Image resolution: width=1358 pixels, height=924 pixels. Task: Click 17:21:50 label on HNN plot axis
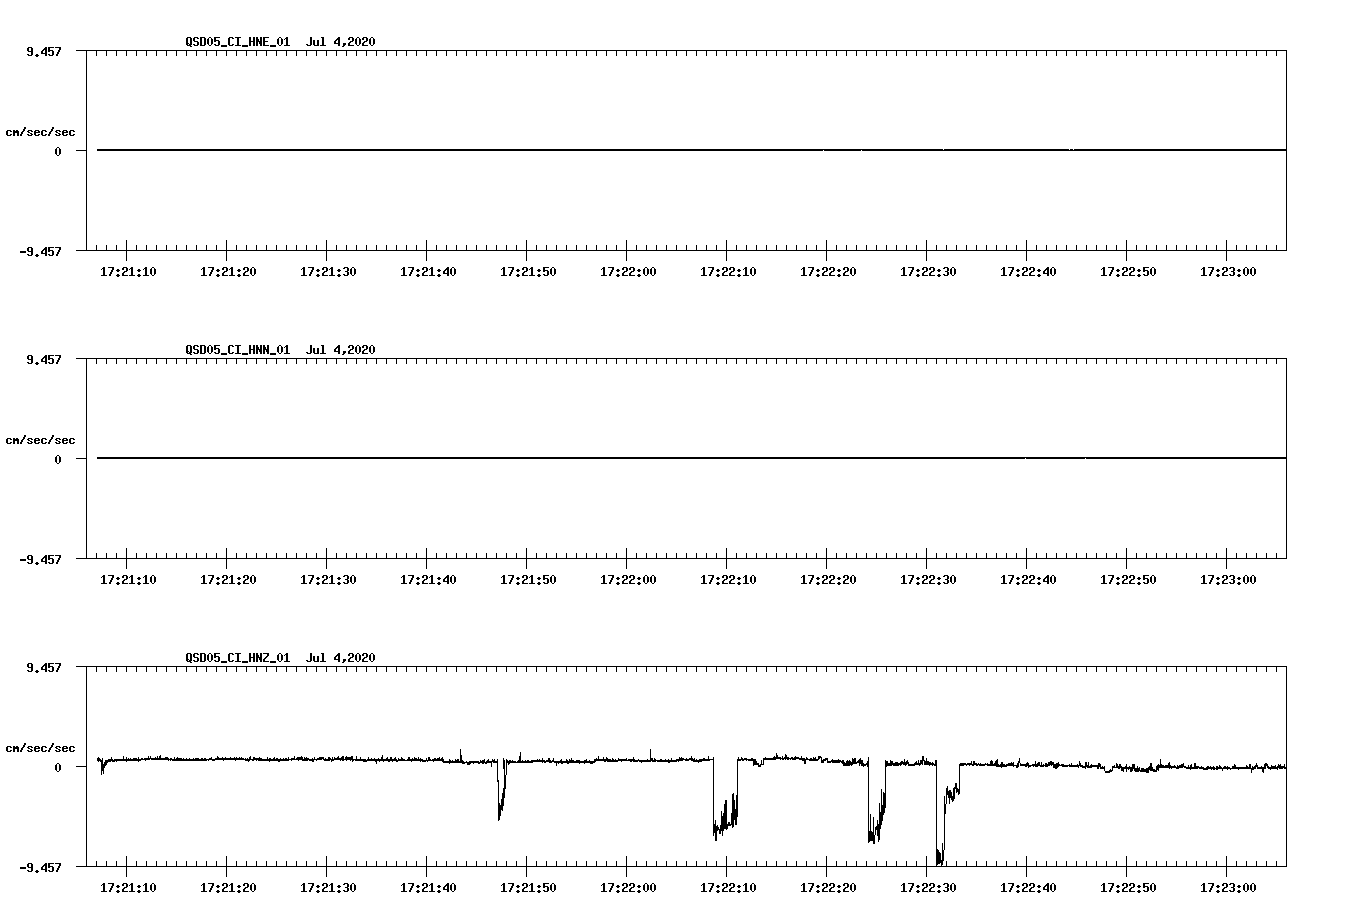point(528,580)
